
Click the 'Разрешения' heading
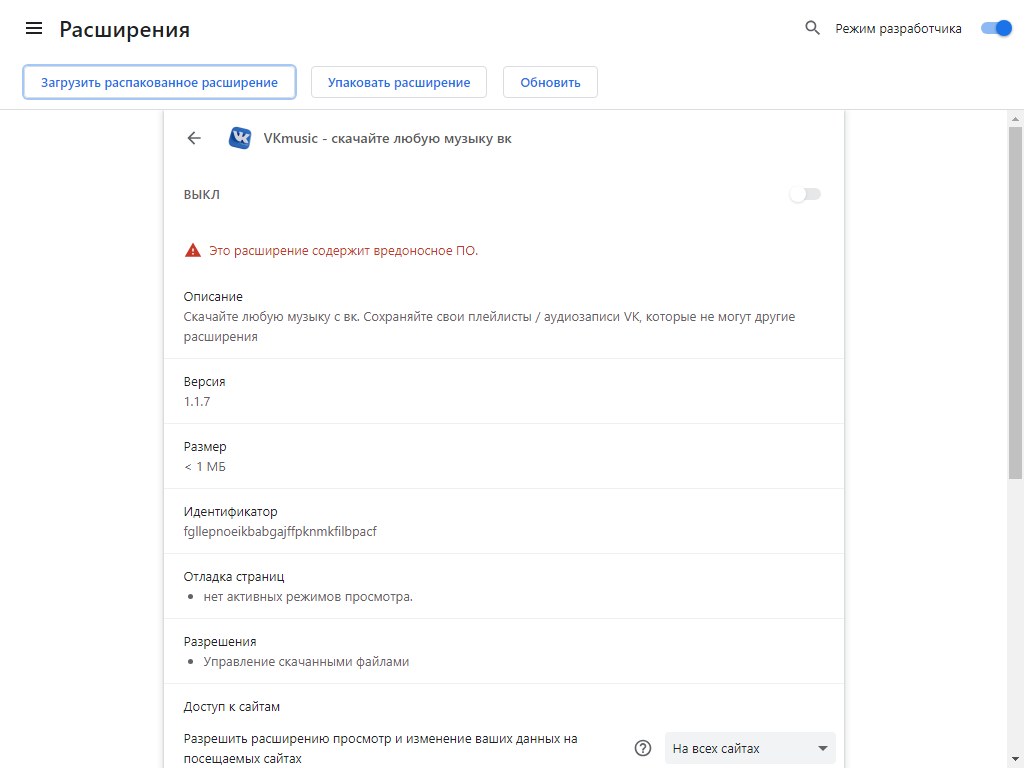220,641
